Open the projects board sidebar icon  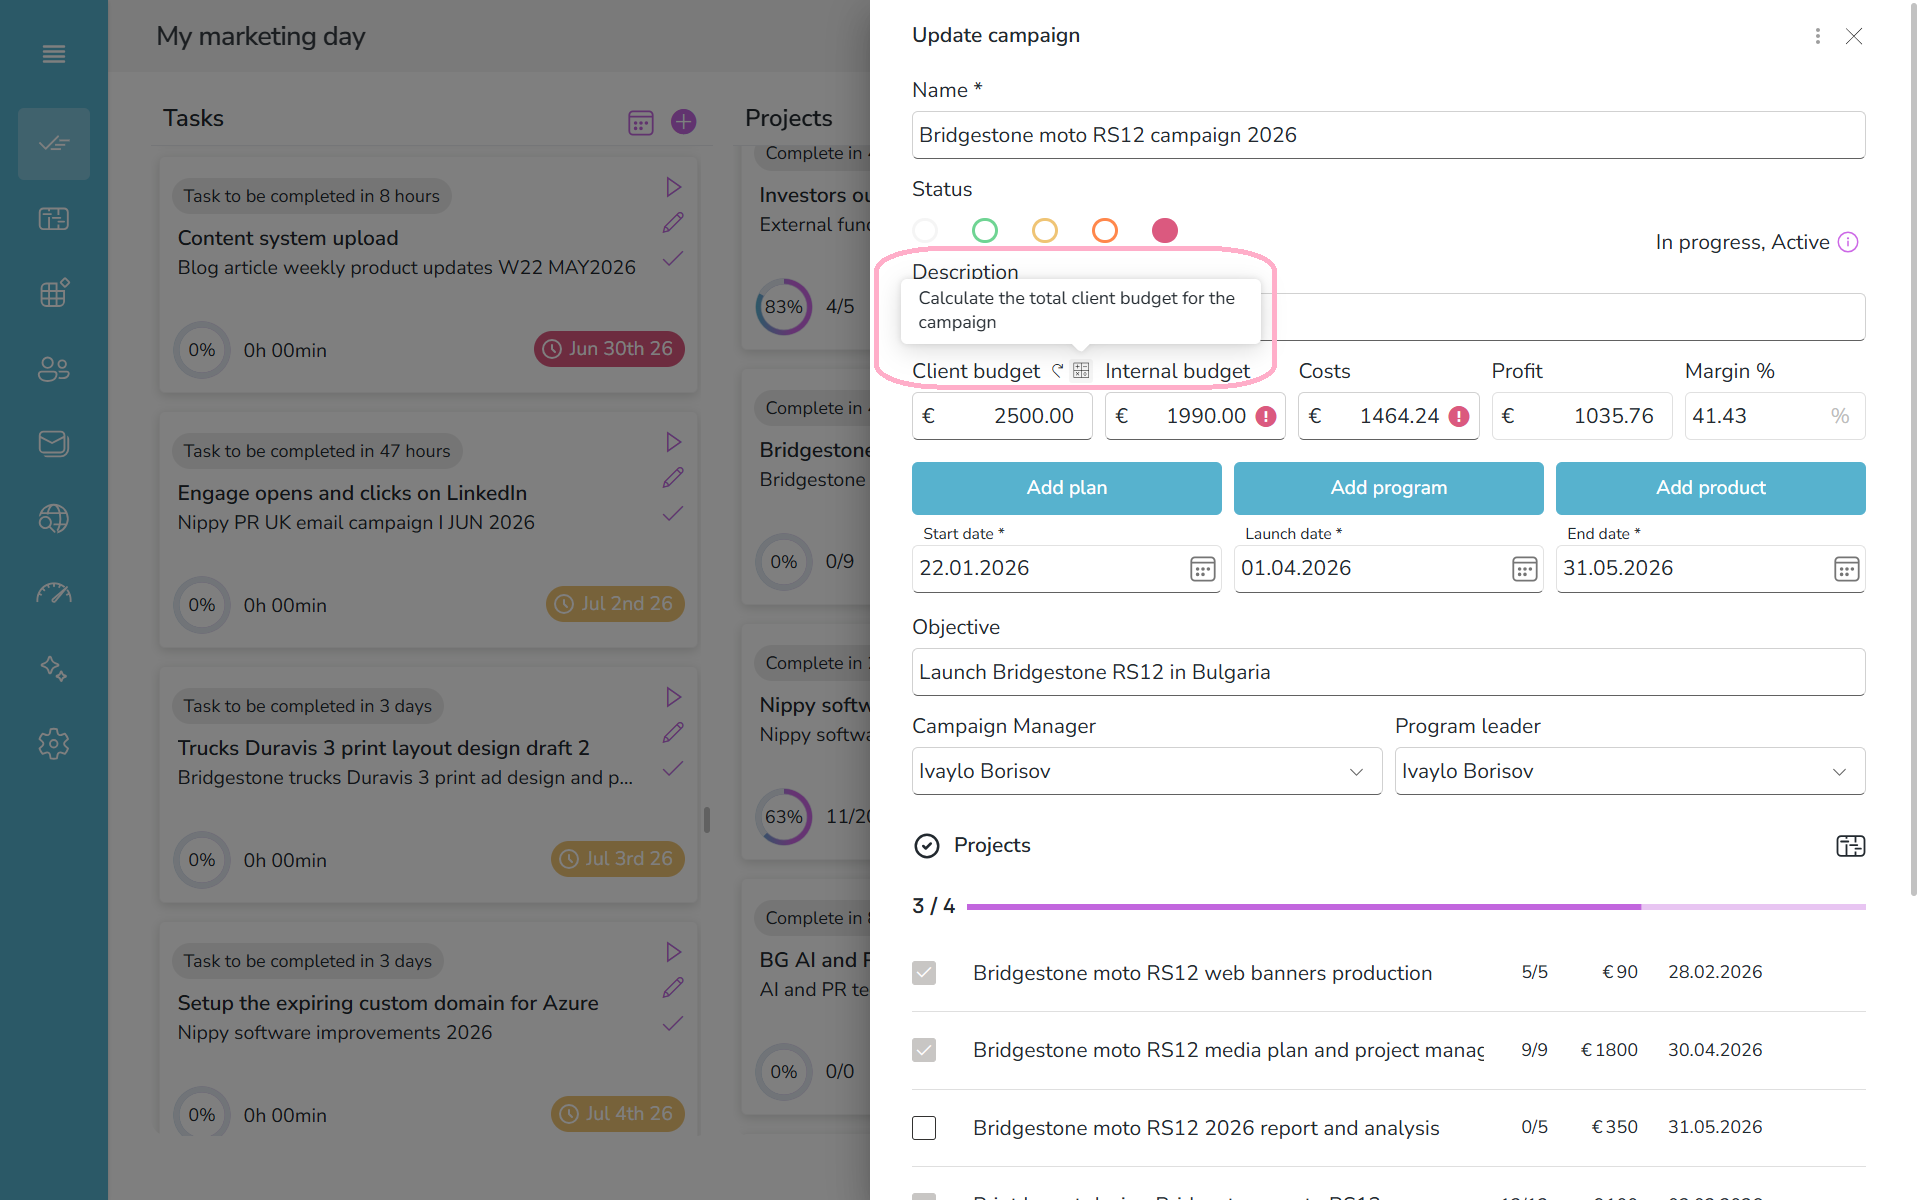(x=54, y=219)
